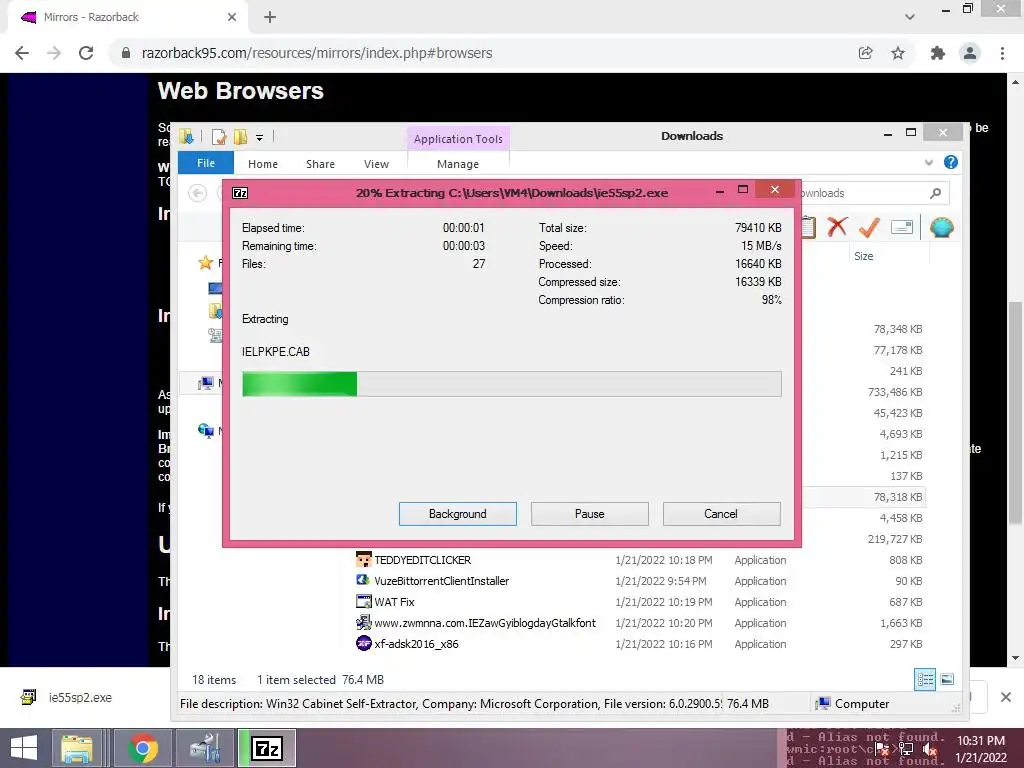Open the Windows Start button
Screen dimensions: 1024x768
click(24, 748)
